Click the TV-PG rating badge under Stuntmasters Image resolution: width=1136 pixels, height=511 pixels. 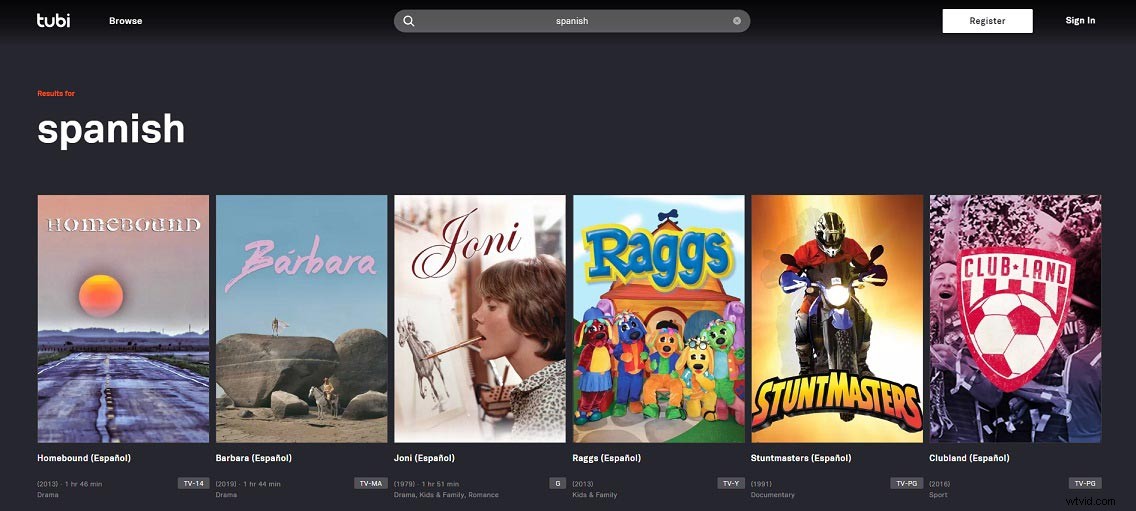906,483
